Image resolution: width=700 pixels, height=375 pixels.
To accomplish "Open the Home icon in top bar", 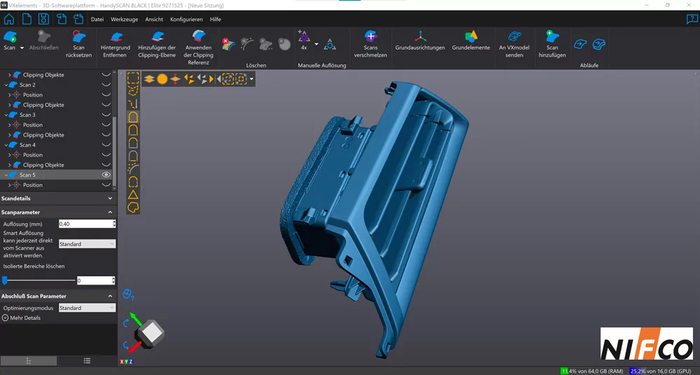I will click(9, 19).
